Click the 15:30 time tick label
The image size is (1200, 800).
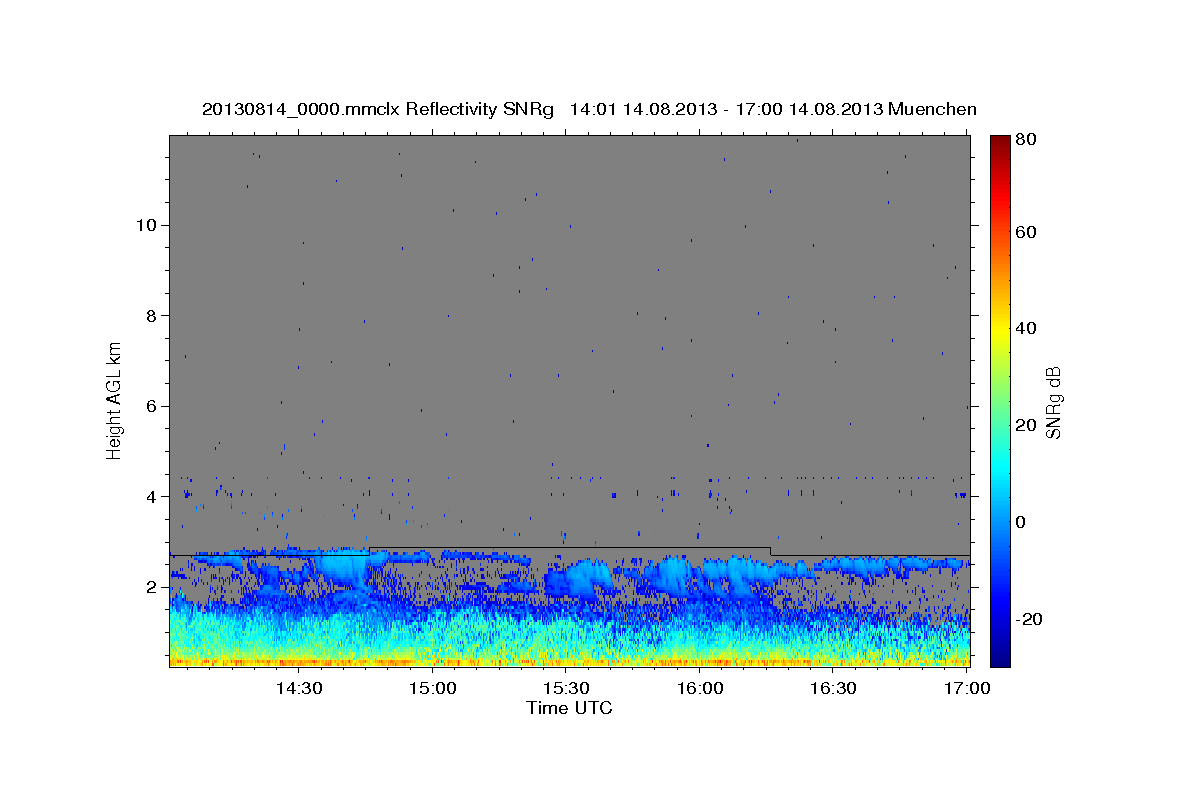(x=566, y=689)
